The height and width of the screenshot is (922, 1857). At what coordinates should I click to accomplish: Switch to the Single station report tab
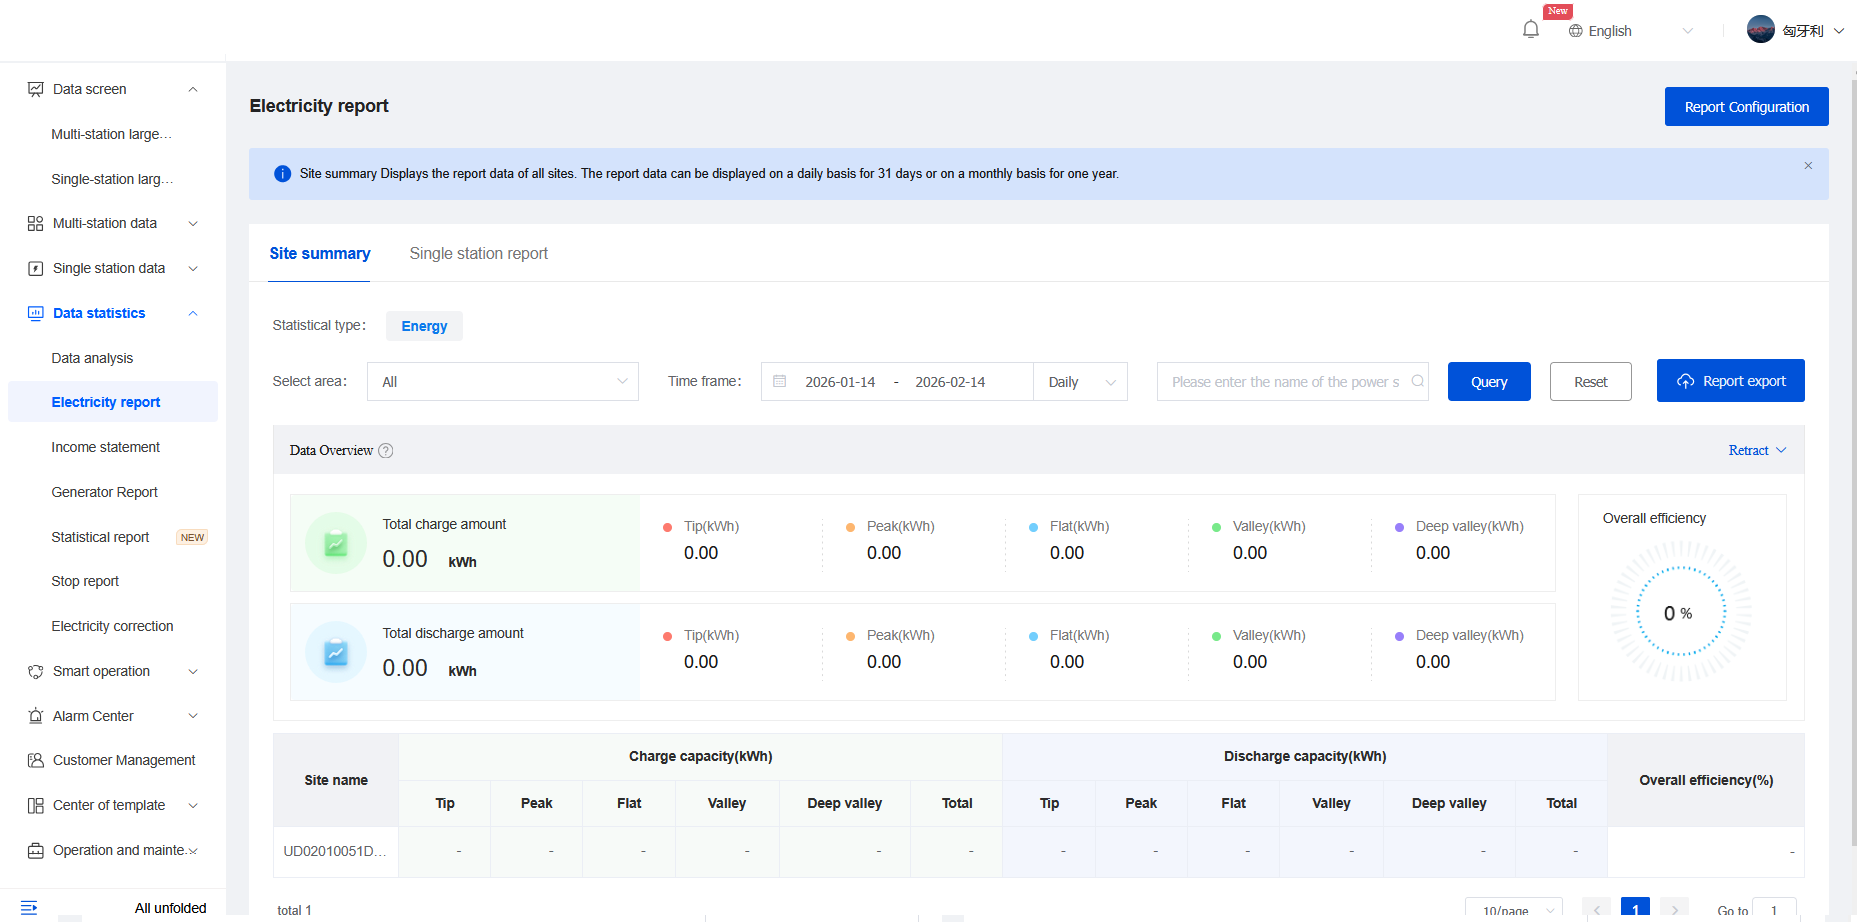[478, 254]
